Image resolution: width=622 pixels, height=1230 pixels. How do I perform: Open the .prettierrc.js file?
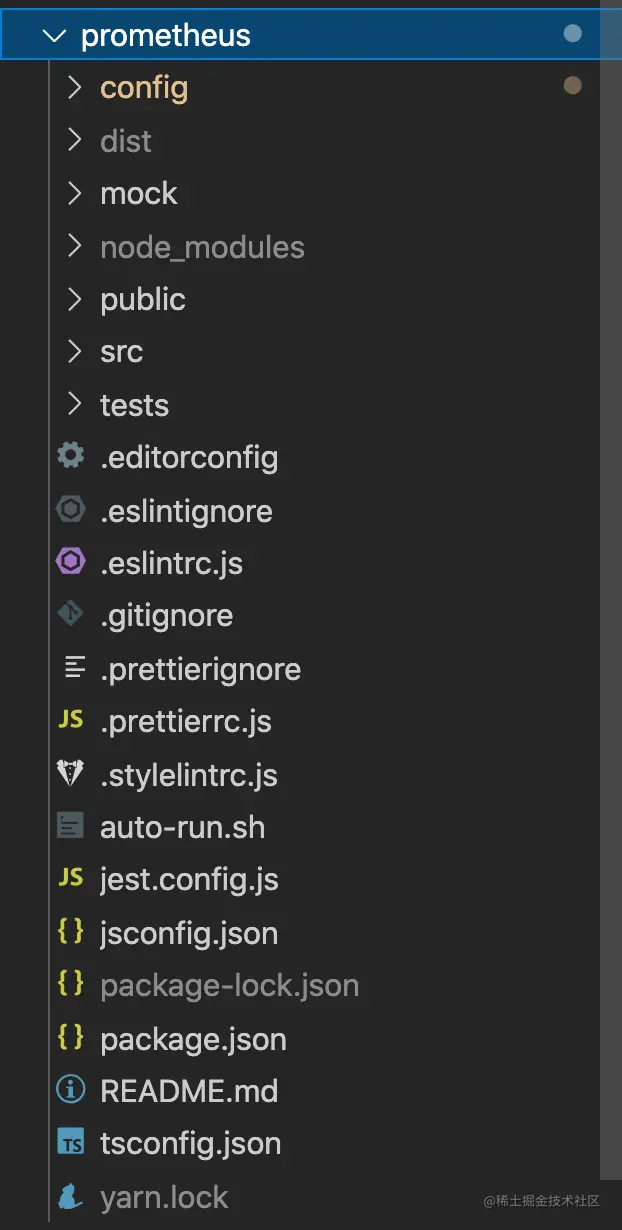[x=186, y=721]
